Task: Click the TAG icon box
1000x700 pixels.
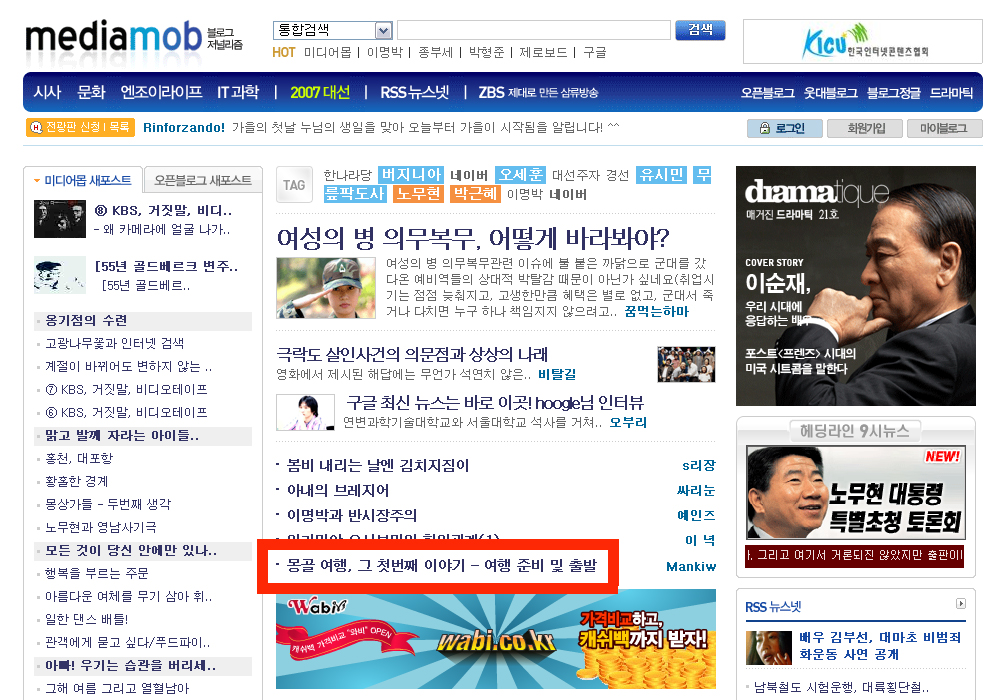Action: 294,185
